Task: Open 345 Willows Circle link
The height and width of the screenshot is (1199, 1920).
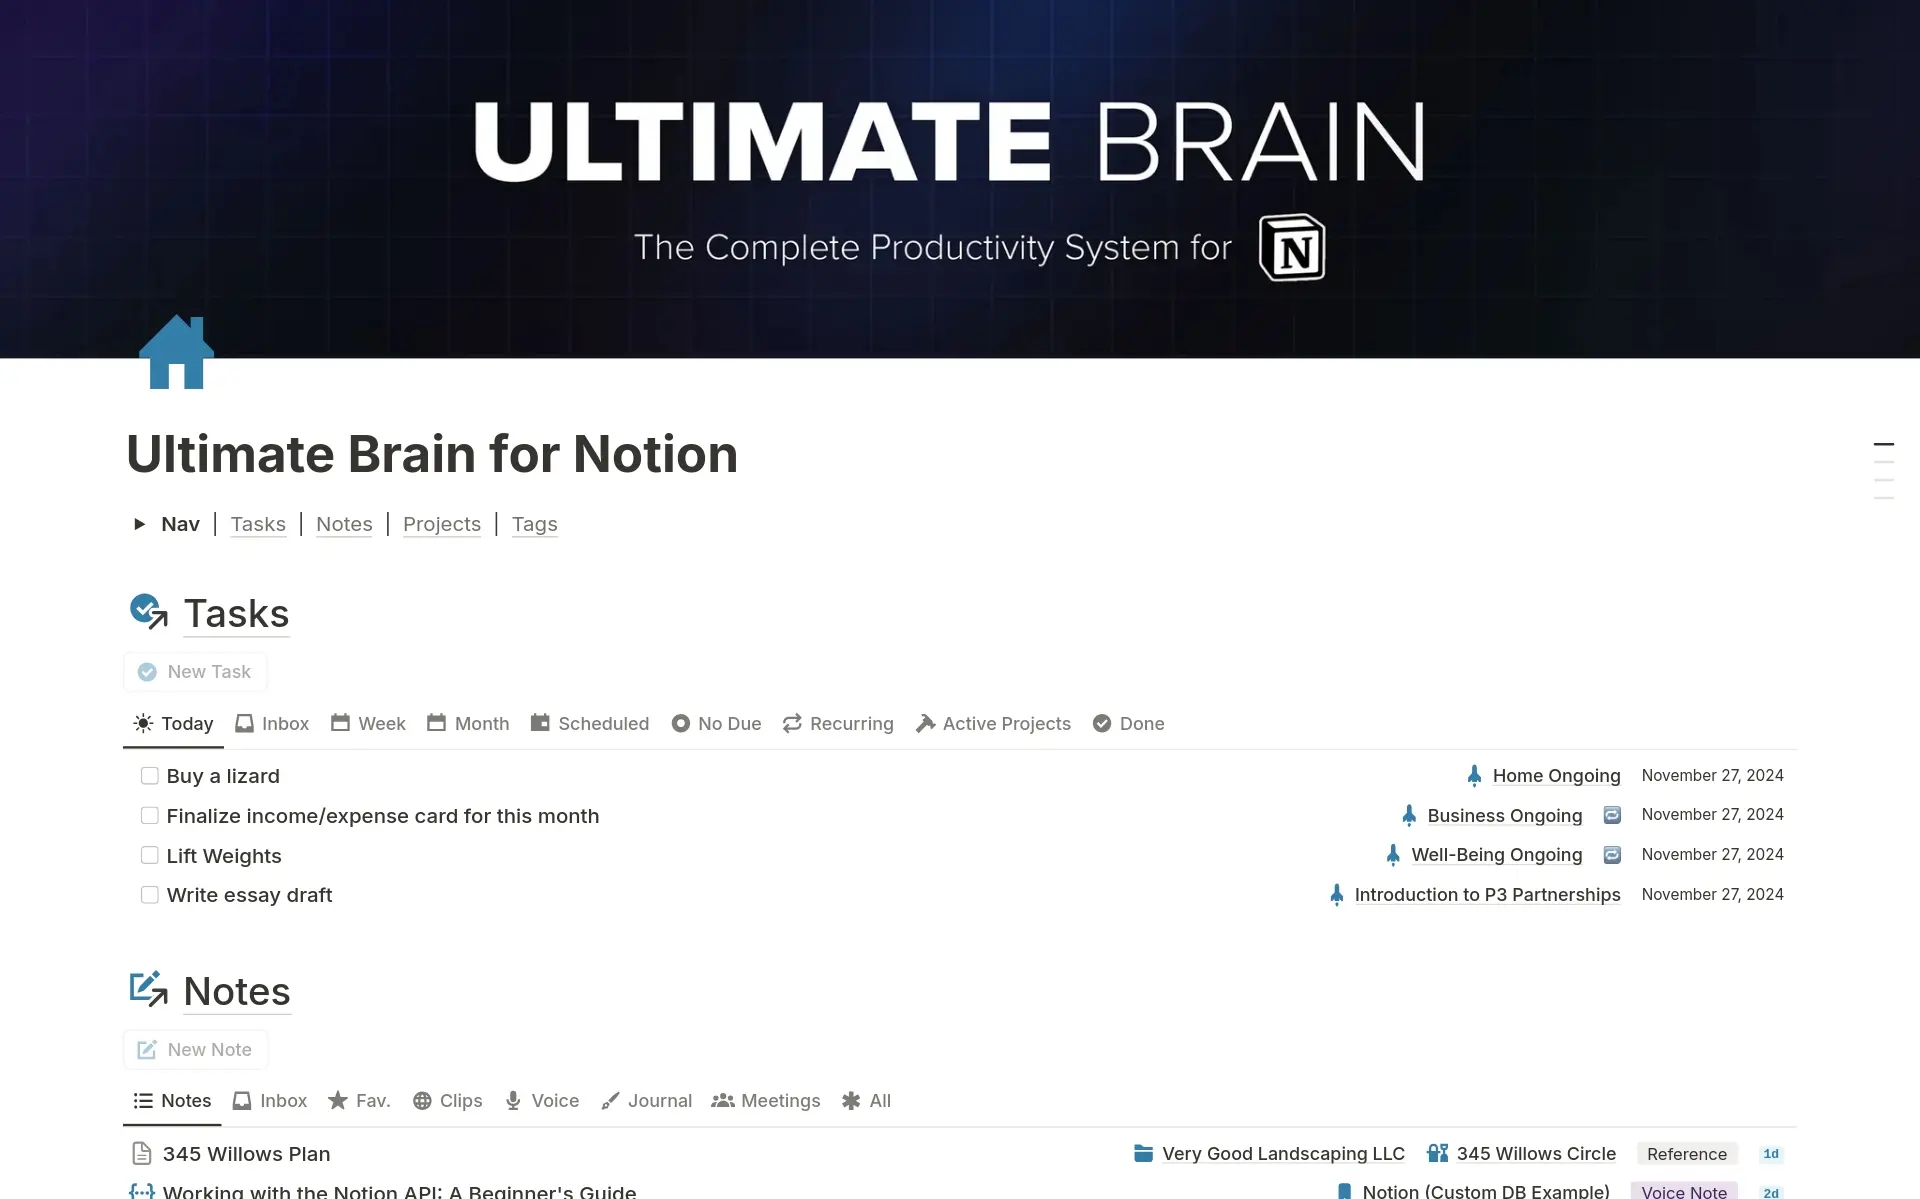Action: tap(1536, 1153)
